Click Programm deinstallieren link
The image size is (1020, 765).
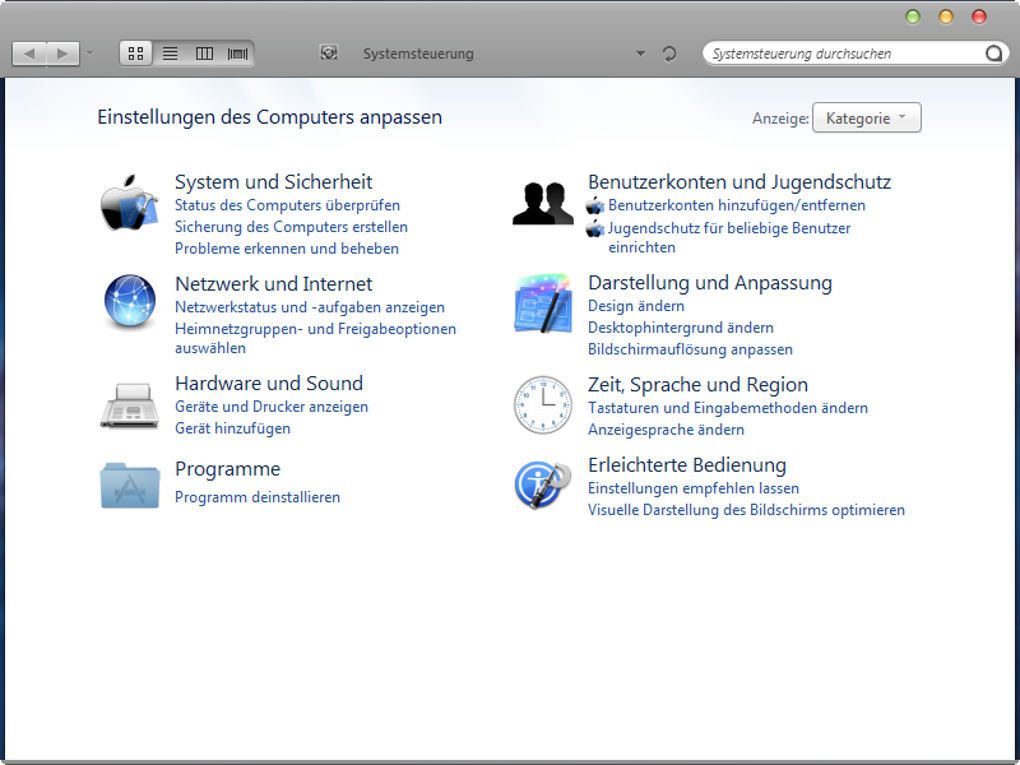258,497
